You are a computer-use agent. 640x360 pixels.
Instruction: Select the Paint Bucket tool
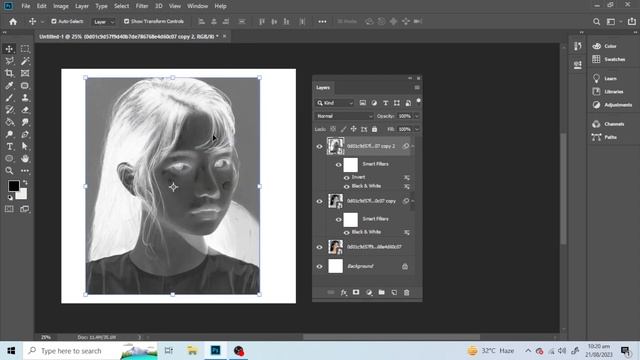point(9,122)
